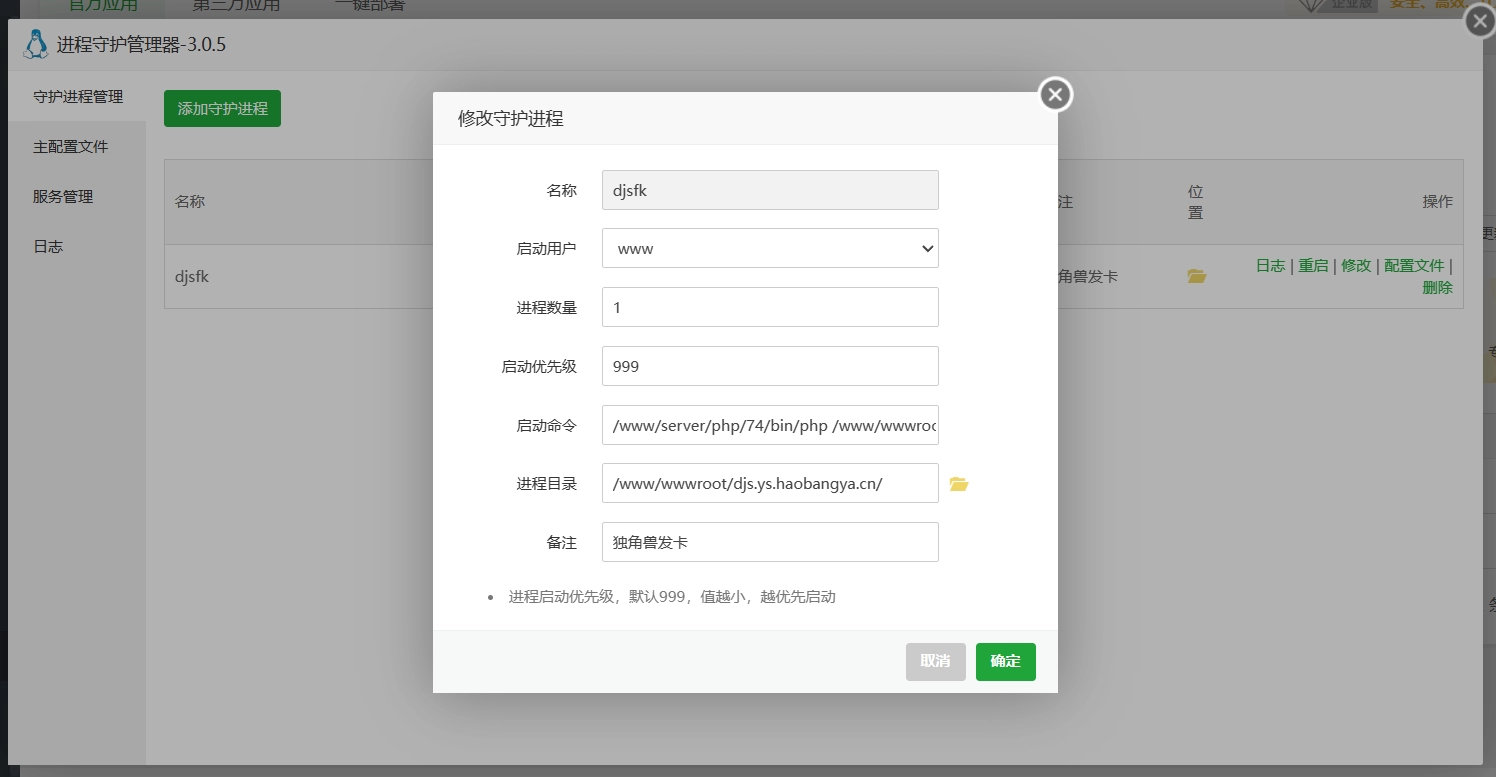Click into the 启动命令 command field

tap(770, 425)
